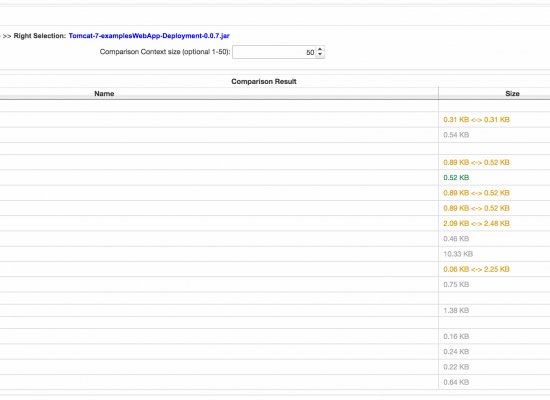Select the row with size 10.33 KB

275,254
